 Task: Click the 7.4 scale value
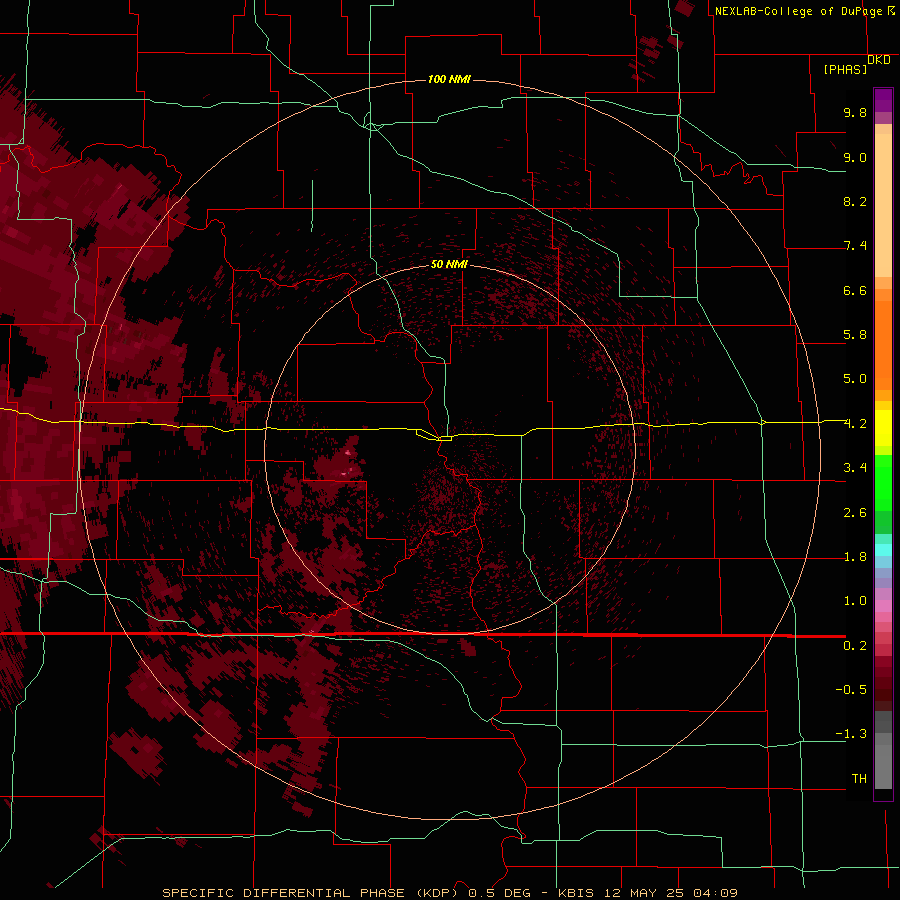click(855, 246)
